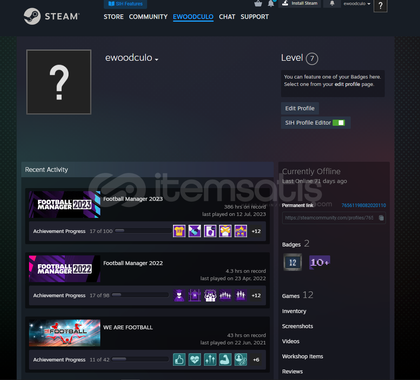The height and width of the screenshot is (380, 420).
Task: Open the shopping cart icon
Action: pos(258,3)
